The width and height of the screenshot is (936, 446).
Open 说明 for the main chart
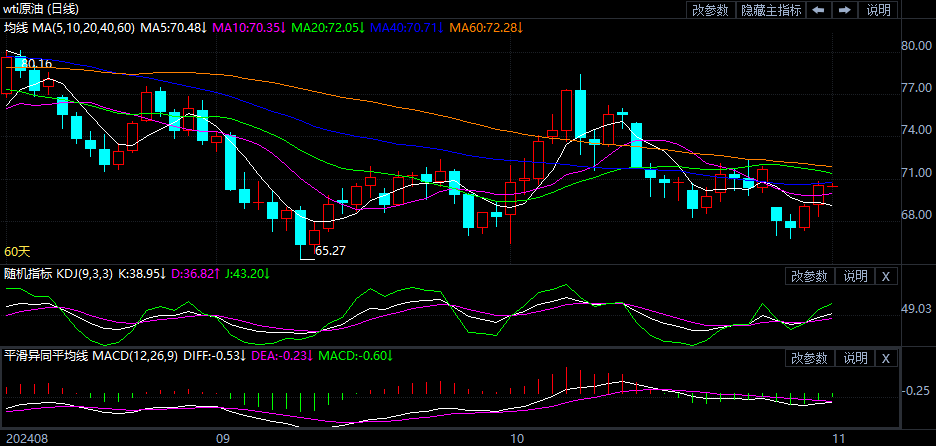(x=878, y=10)
